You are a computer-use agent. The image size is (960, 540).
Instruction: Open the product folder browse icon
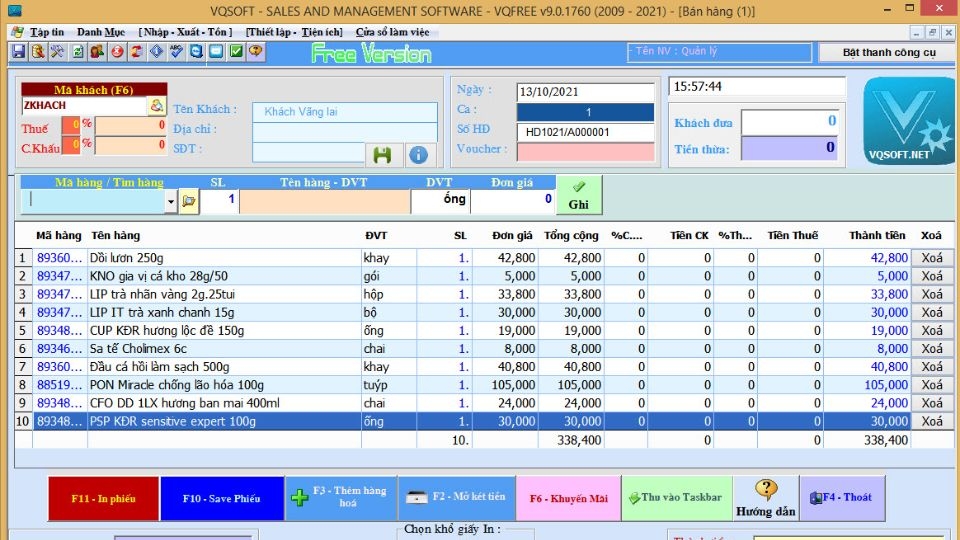coord(189,201)
